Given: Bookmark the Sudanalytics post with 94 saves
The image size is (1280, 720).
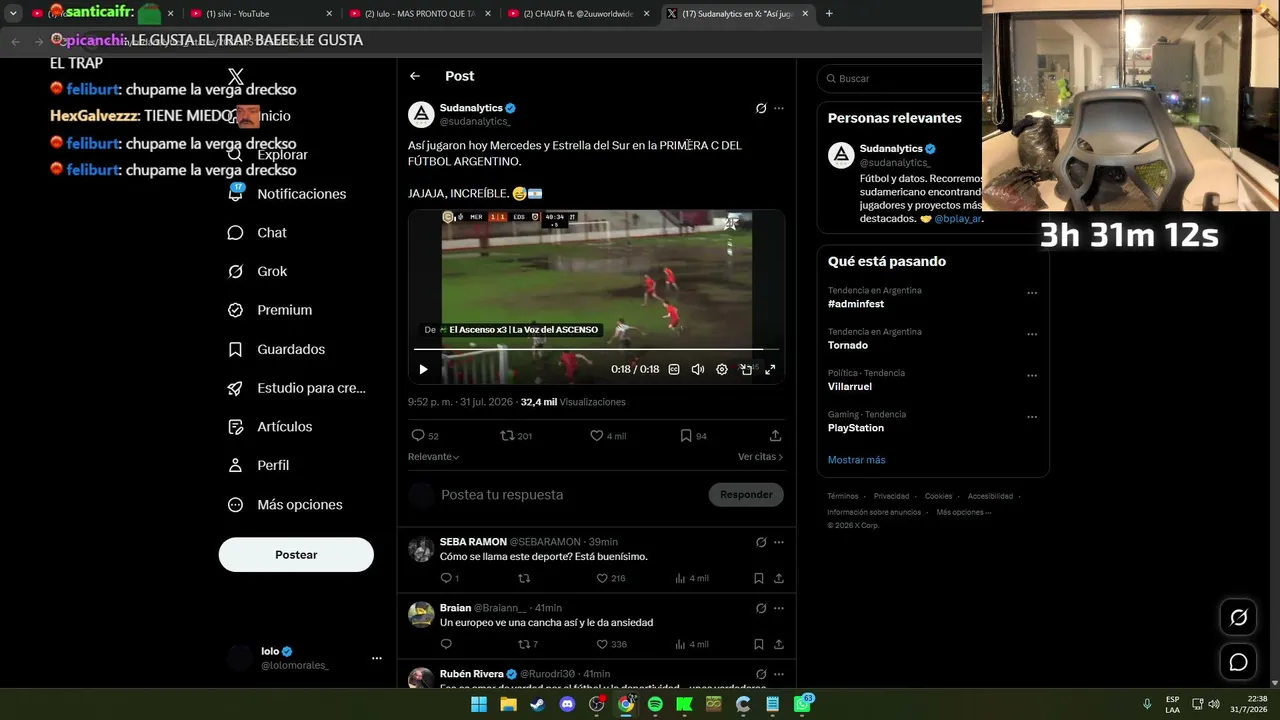Looking at the screenshot, I should click(x=693, y=436).
